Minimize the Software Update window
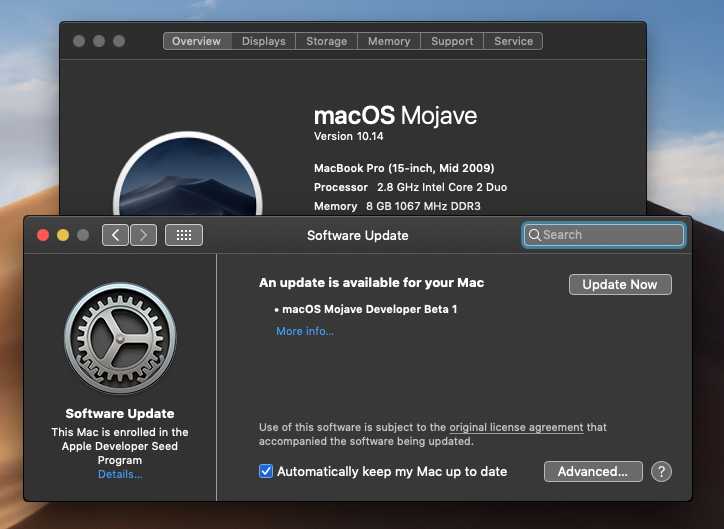Viewport: 724px width, 529px height. tap(63, 235)
